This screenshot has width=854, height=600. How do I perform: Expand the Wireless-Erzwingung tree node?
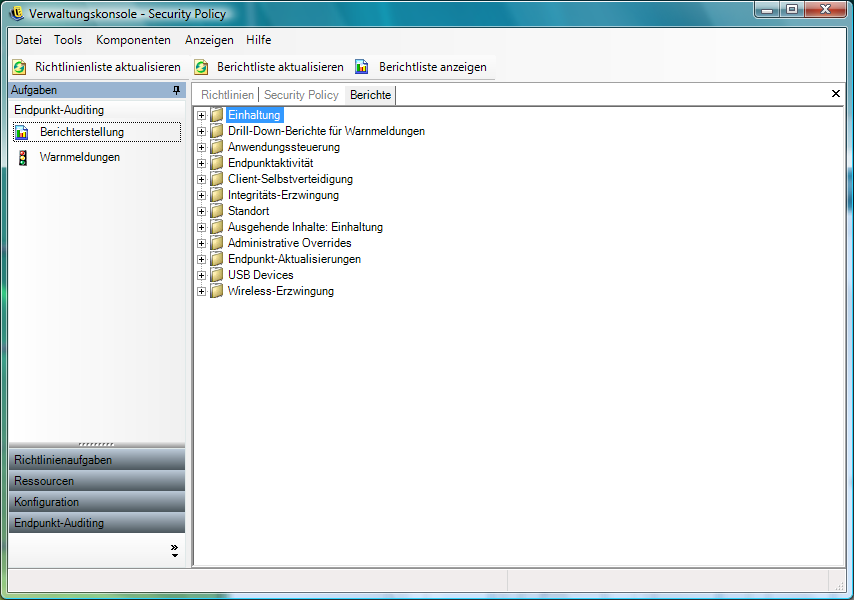(x=202, y=291)
